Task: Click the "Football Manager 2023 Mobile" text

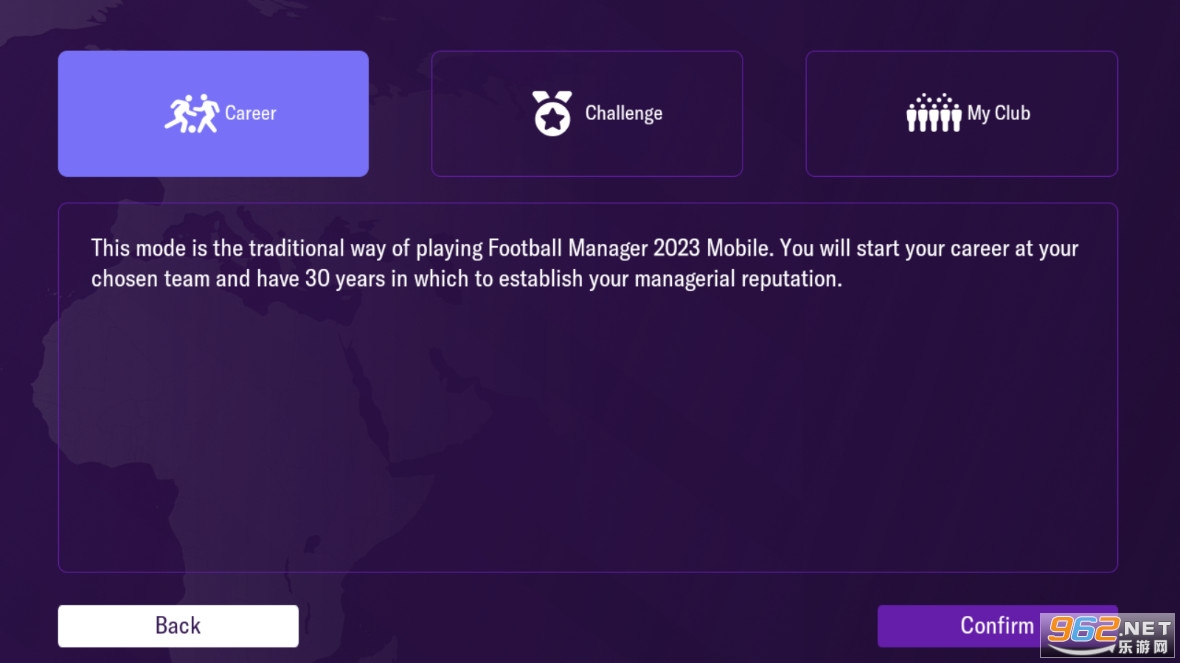Action: [631, 248]
